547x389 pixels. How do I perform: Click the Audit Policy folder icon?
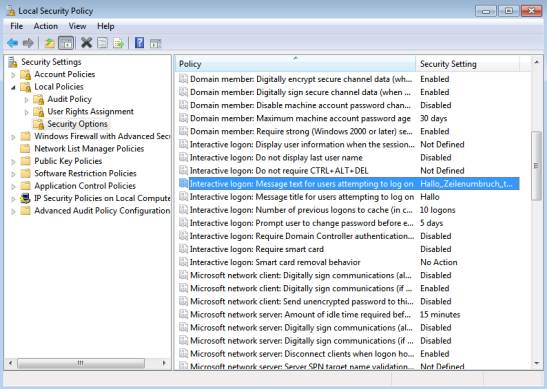[38, 99]
